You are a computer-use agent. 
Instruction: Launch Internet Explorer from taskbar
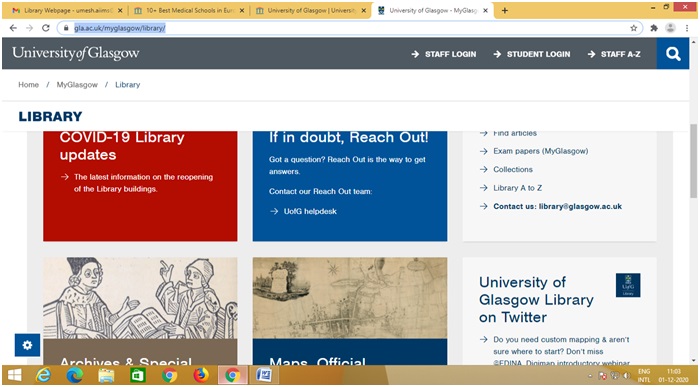pyautogui.click(x=43, y=375)
